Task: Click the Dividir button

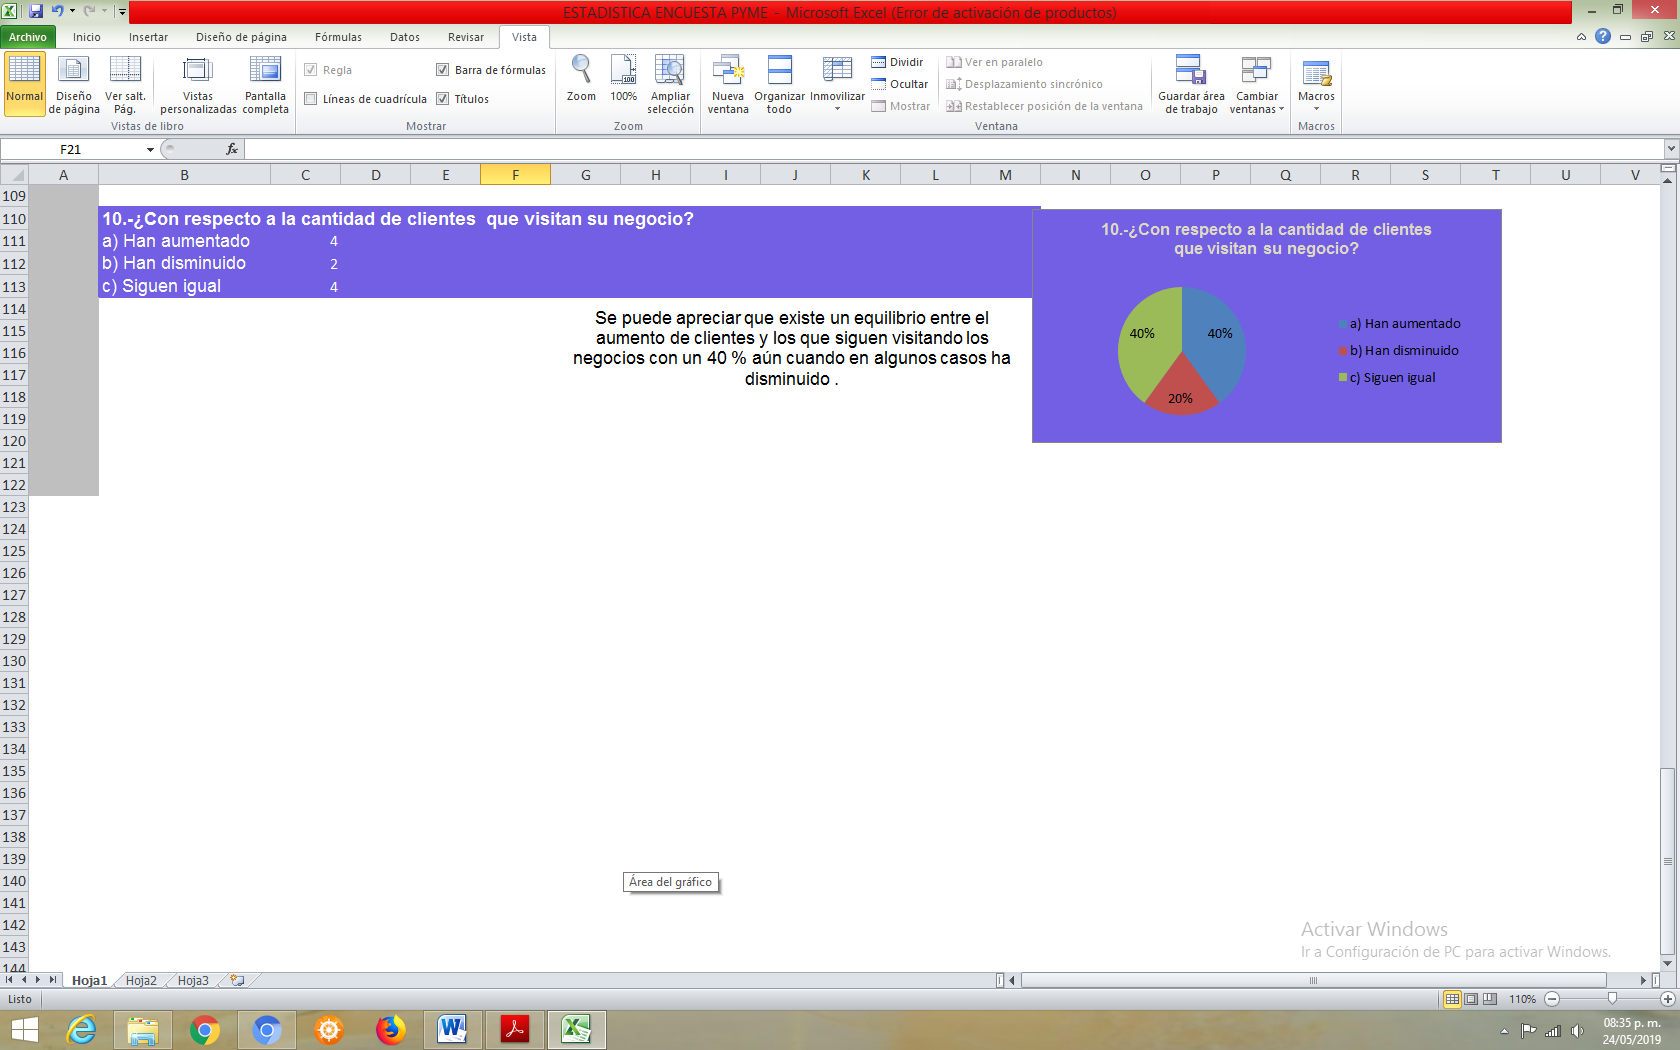Action: pyautogui.click(x=897, y=62)
